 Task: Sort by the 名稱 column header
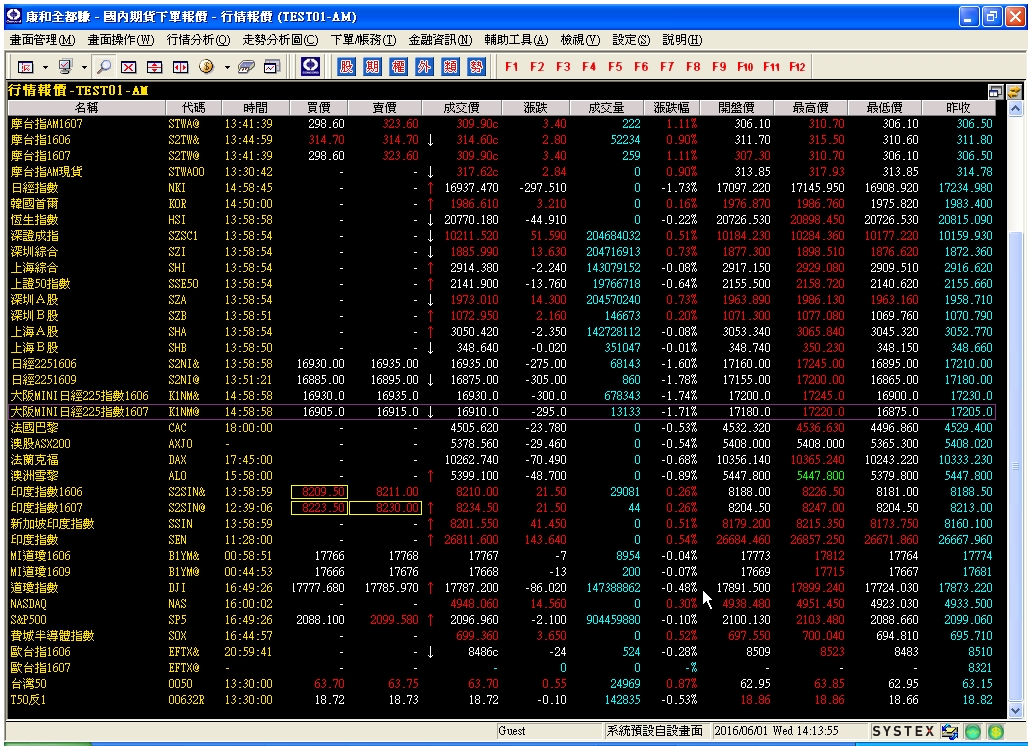coord(86,107)
